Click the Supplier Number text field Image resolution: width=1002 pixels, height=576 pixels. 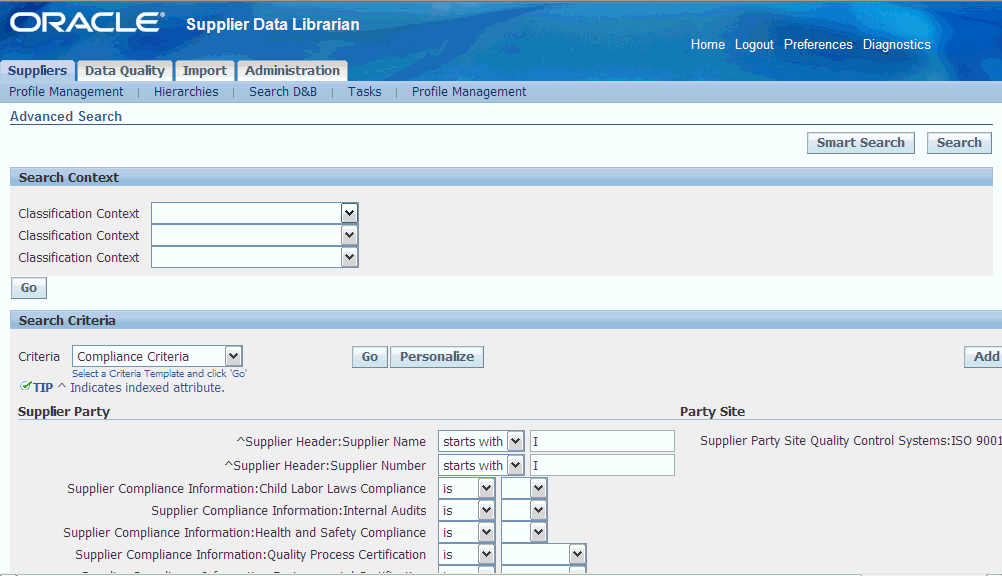602,465
